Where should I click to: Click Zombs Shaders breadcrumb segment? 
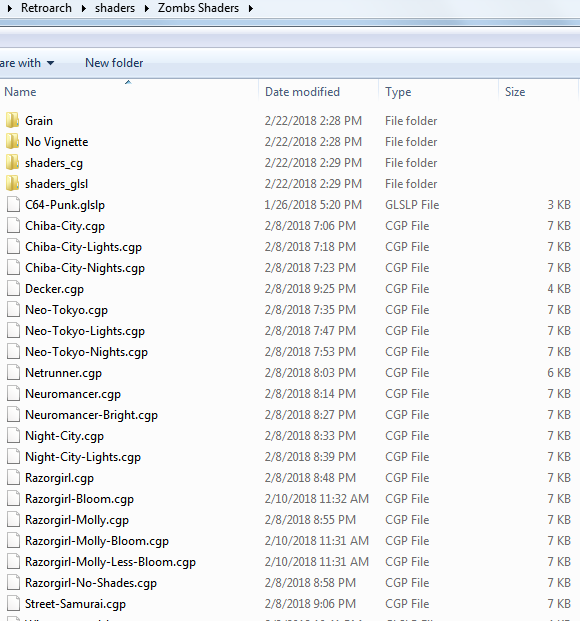pos(198,8)
